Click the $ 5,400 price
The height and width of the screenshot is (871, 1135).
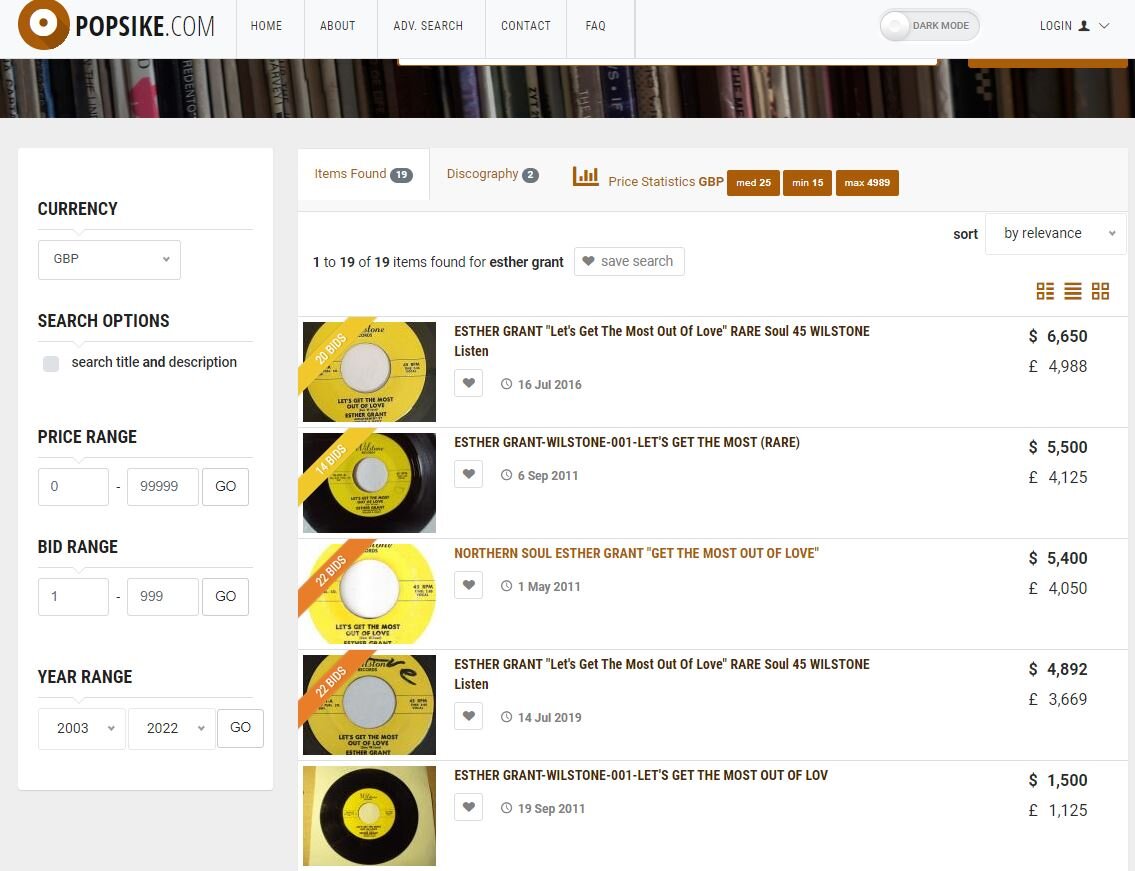(1058, 558)
